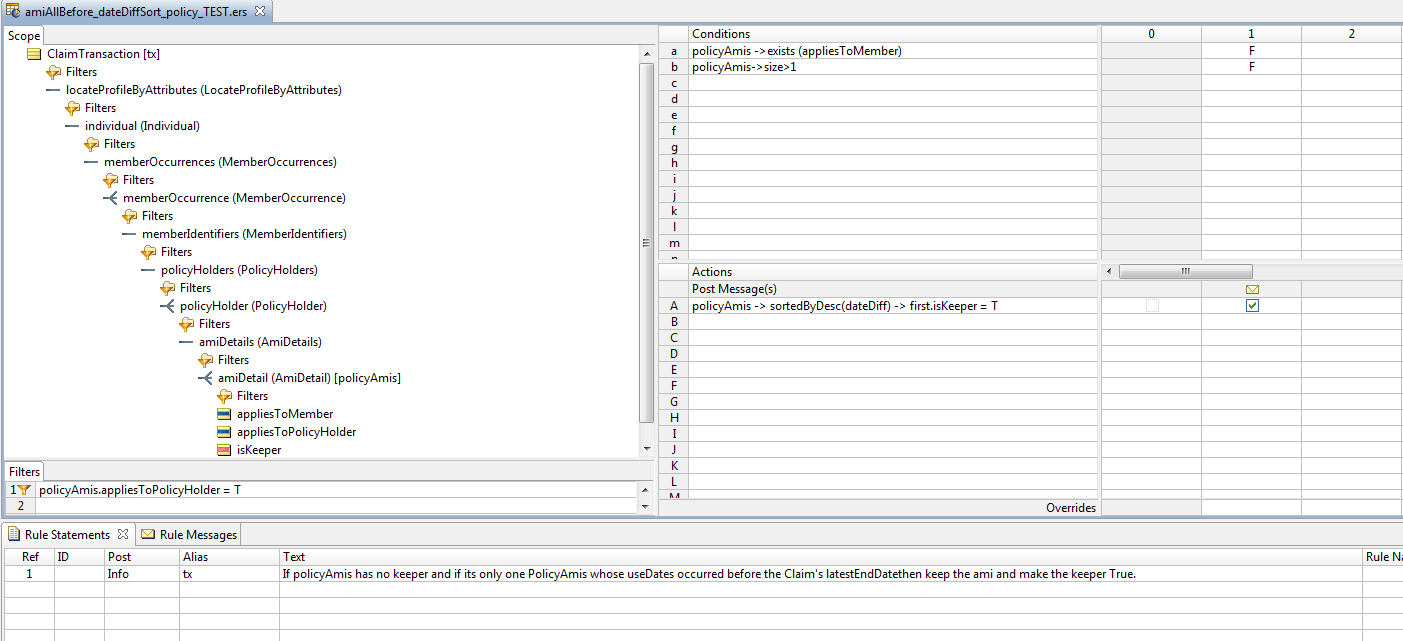Click the rule table horizontal scrollbar thumb
This screenshot has height=641, width=1403.
tap(1185, 272)
